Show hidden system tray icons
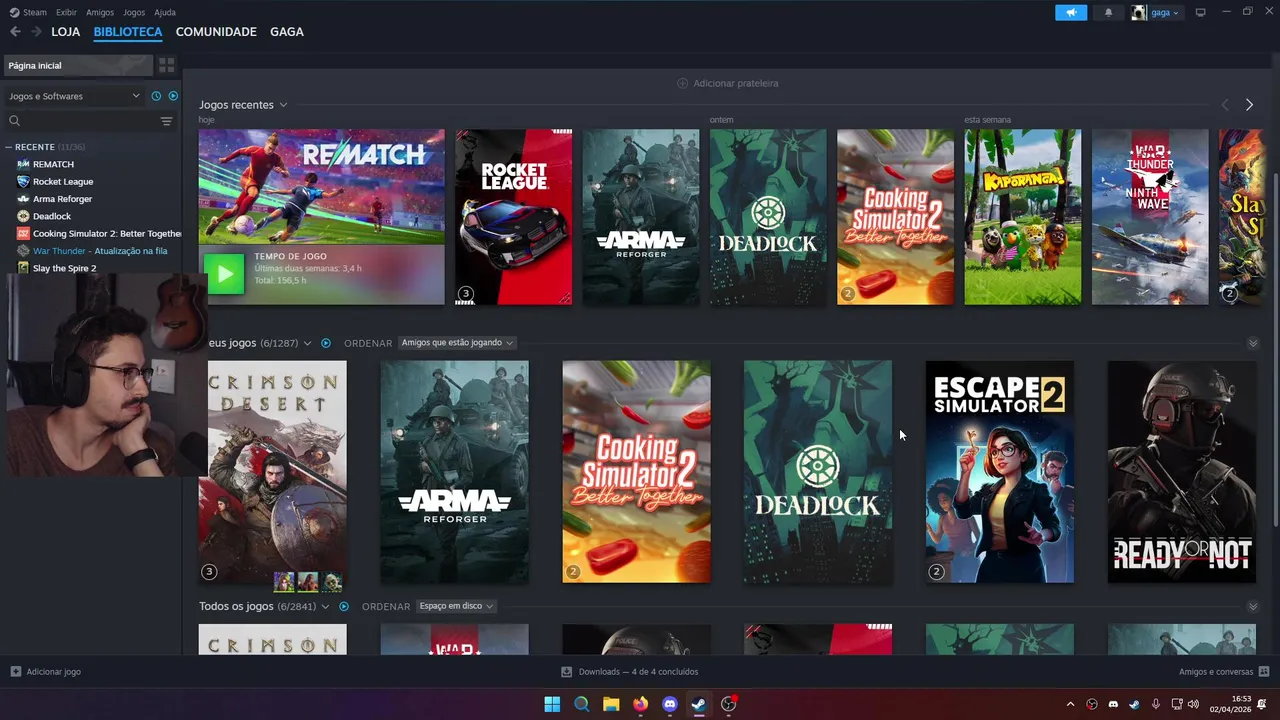Image resolution: width=1280 pixels, height=720 pixels. pyautogui.click(x=1070, y=704)
